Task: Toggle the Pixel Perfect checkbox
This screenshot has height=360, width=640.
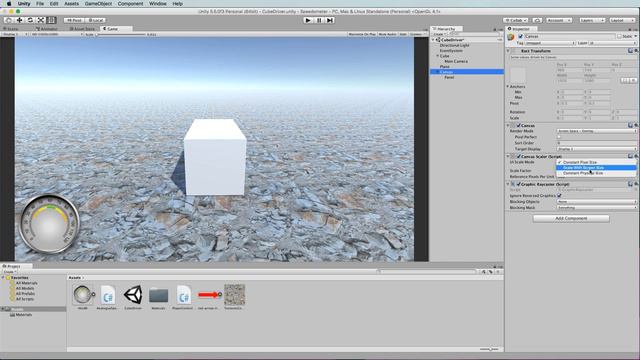Action: coord(559,137)
